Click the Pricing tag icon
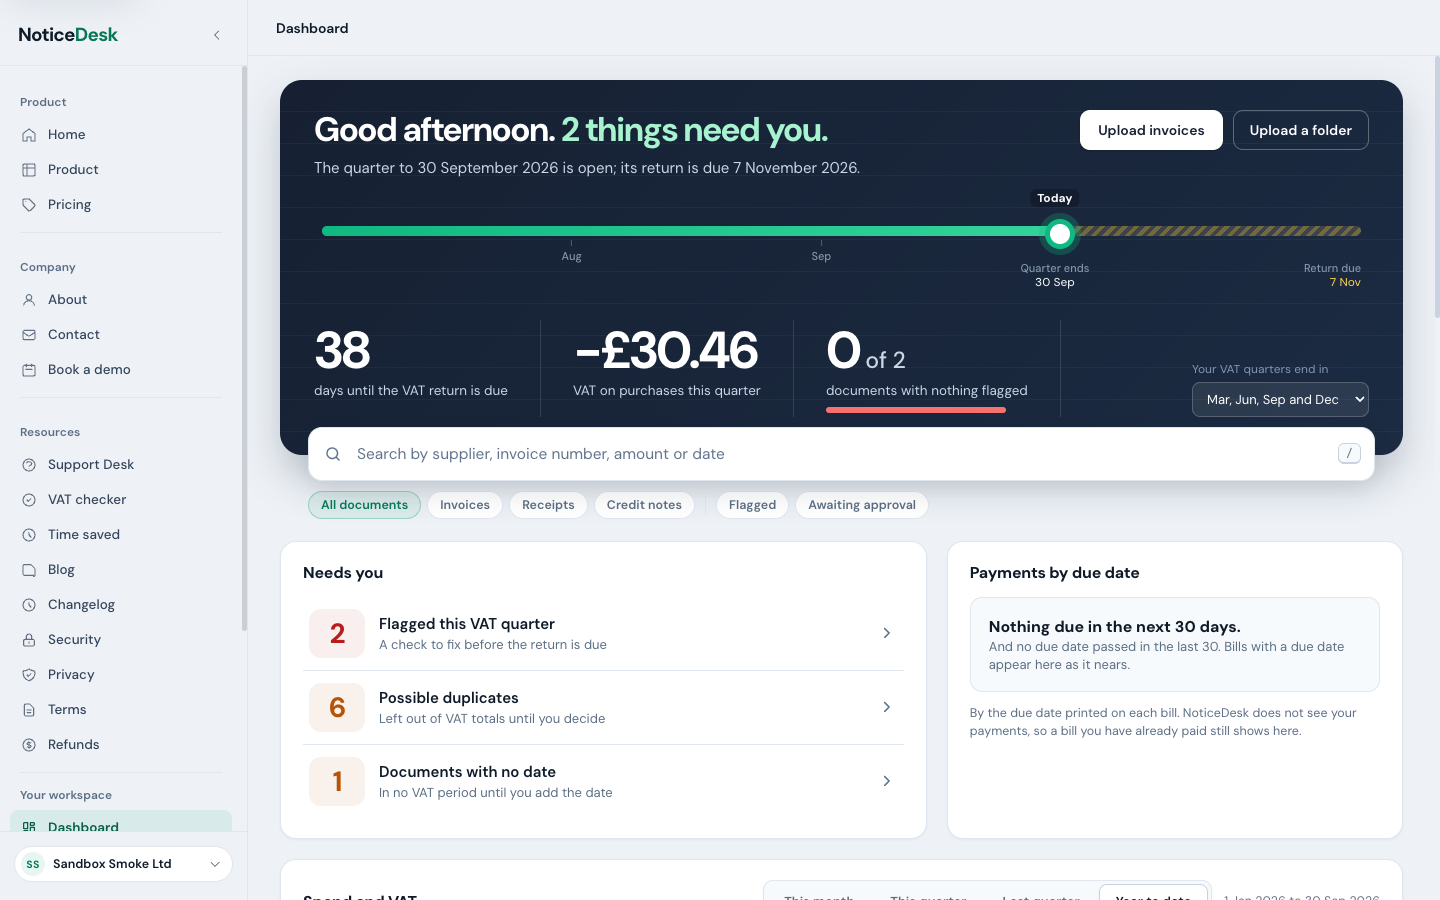This screenshot has height=900, width=1440. 29,205
